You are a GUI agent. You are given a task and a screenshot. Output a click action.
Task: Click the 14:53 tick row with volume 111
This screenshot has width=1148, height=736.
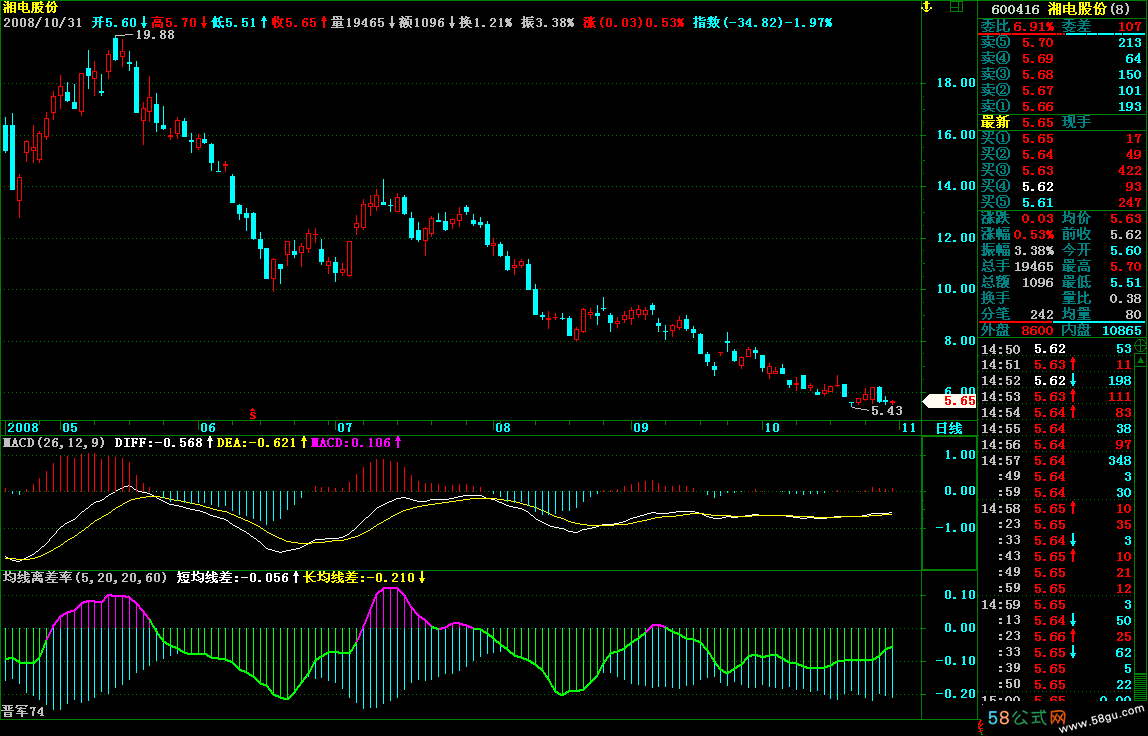coord(1056,397)
